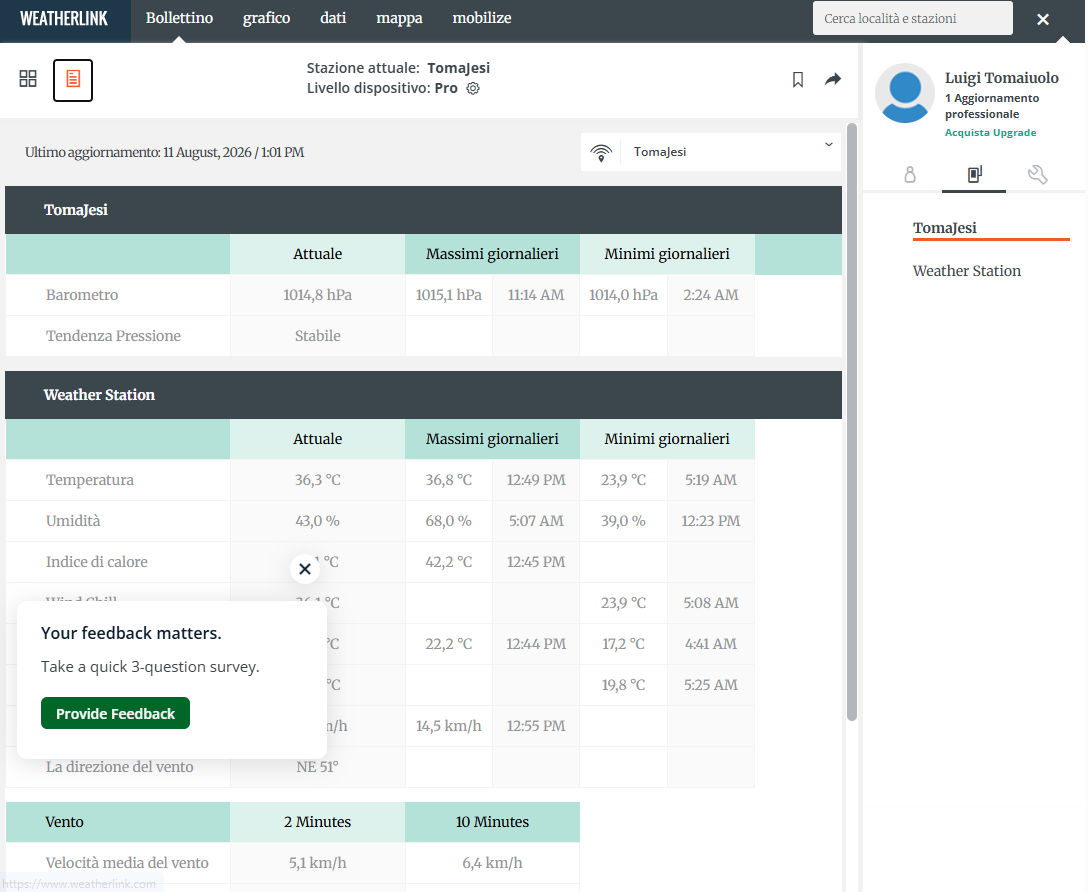Click the Temperatura row label
The image size is (1088, 892).
click(x=90, y=480)
